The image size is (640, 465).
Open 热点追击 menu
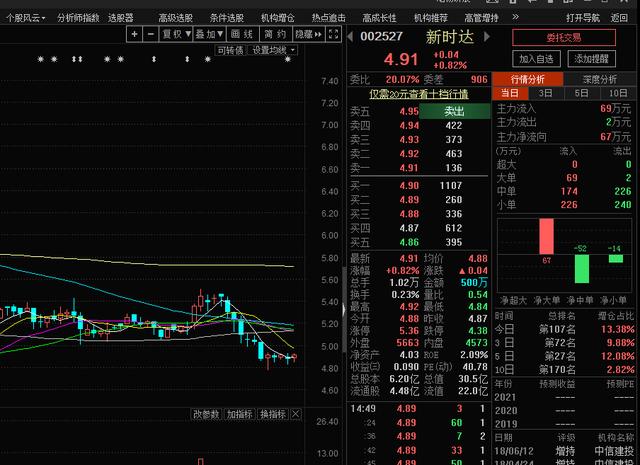[329, 18]
